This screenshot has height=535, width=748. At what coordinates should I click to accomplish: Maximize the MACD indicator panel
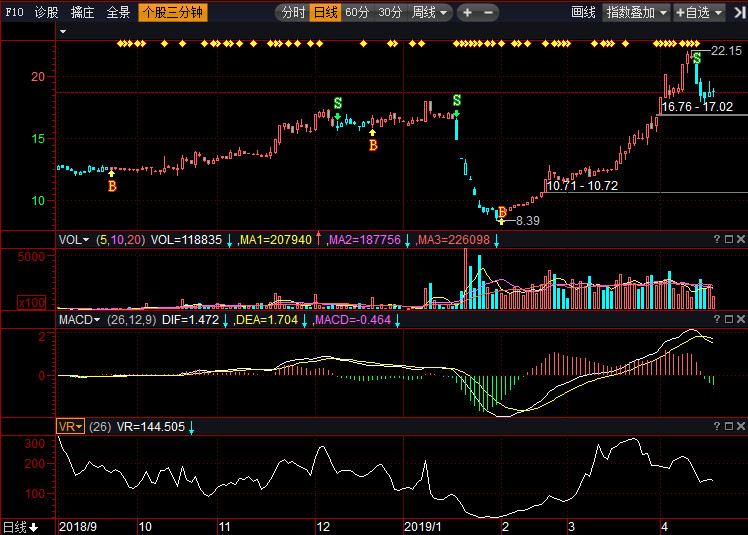click(728, 320)
